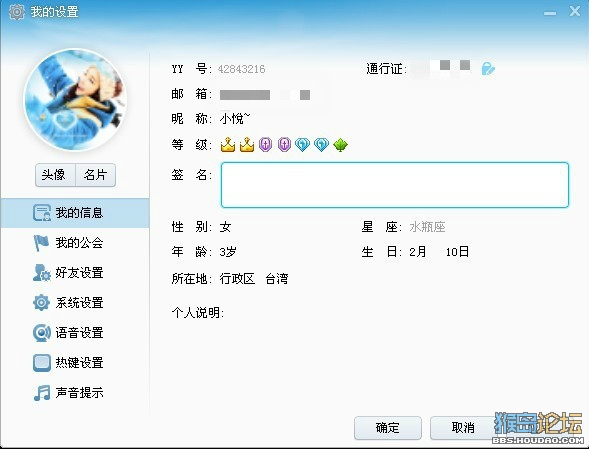589x449 pixels.
Task: Cancel with the 取消 button
Action: (463, 428)
